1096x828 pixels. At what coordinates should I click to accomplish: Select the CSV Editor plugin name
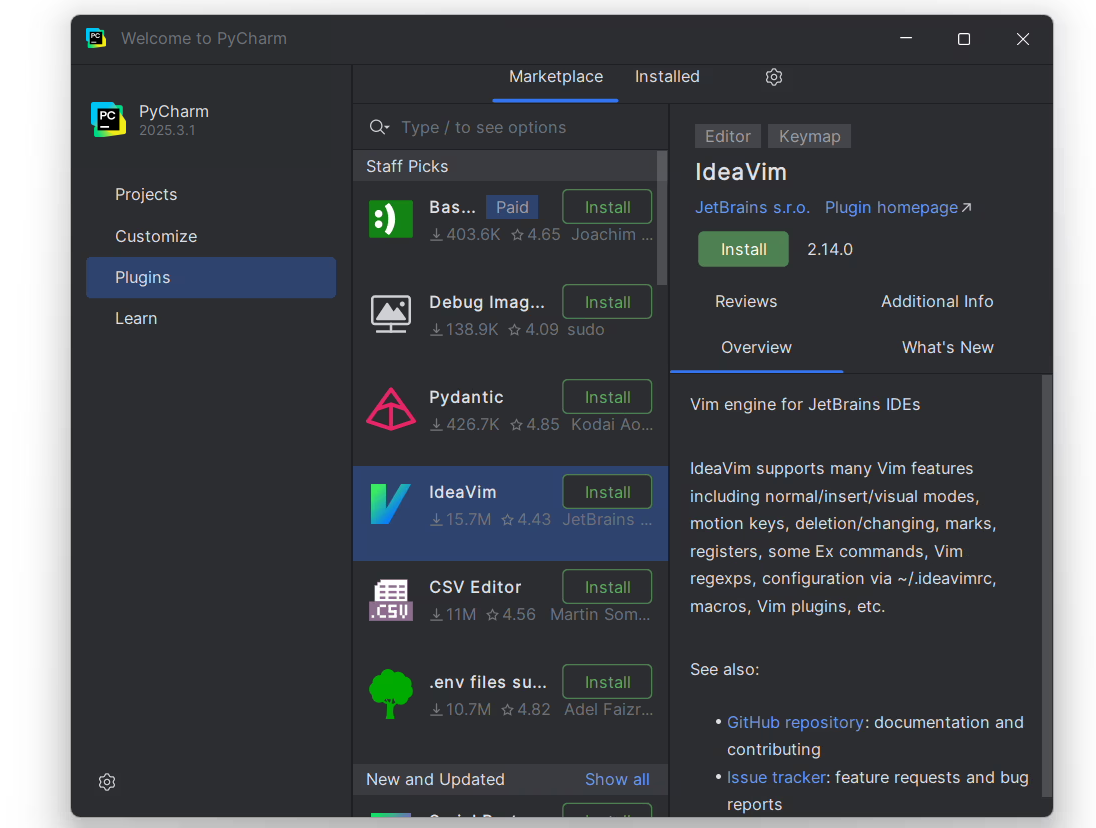pyautogui.click(x=475, y=587)
